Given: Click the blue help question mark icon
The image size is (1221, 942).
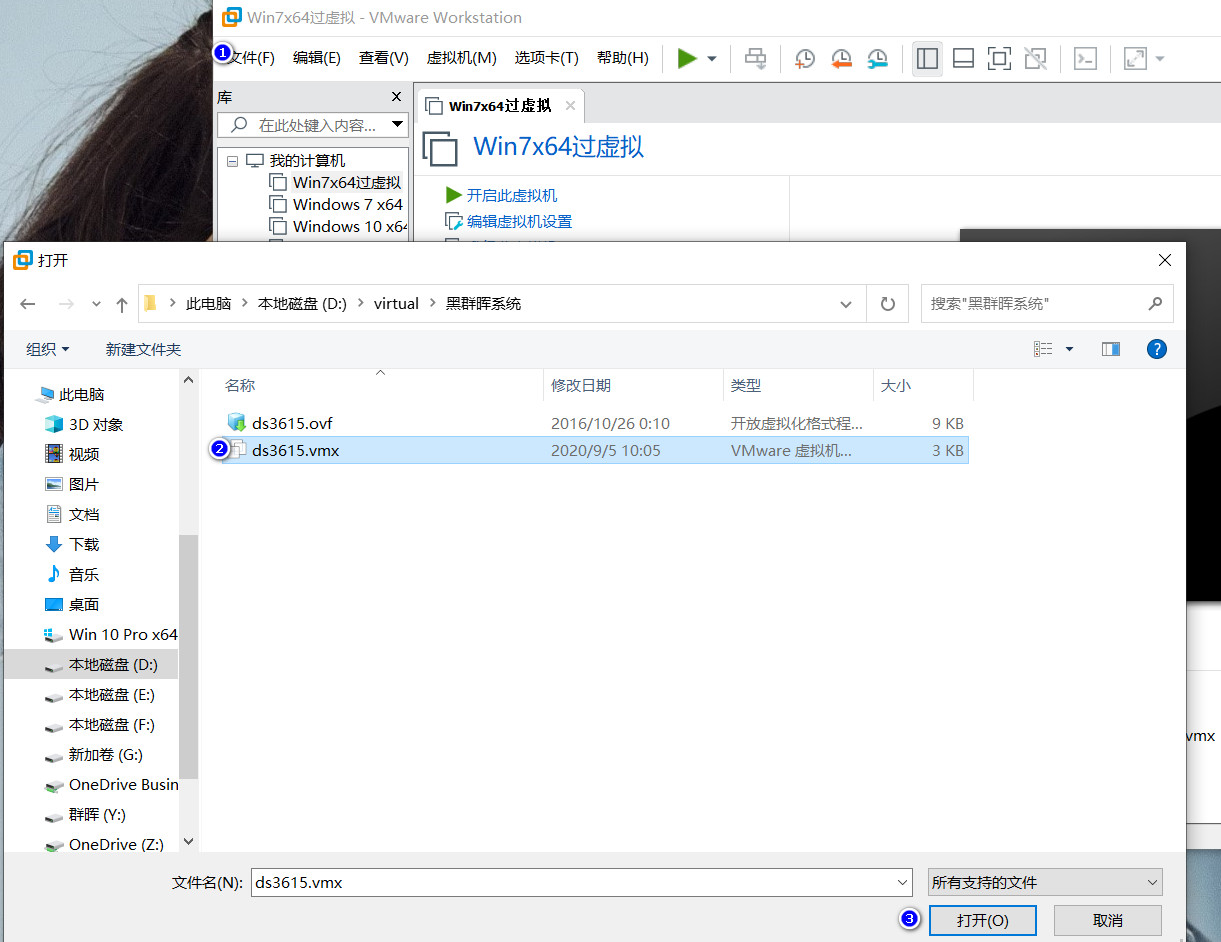Looking at the screenshot, I should 1156,349.
